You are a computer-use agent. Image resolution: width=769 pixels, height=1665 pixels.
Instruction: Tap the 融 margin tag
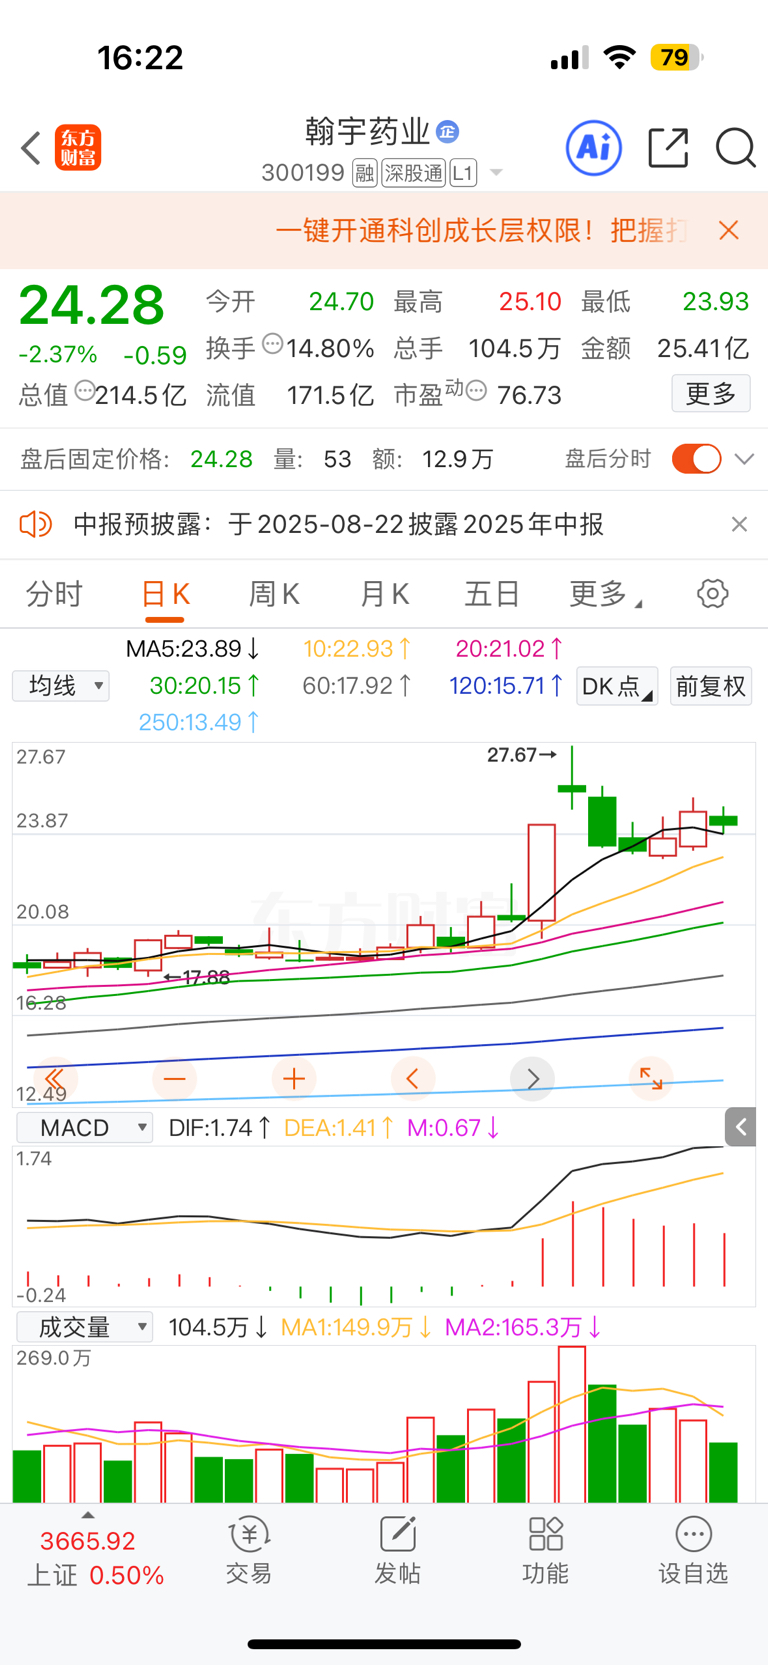tap(365, 174)
